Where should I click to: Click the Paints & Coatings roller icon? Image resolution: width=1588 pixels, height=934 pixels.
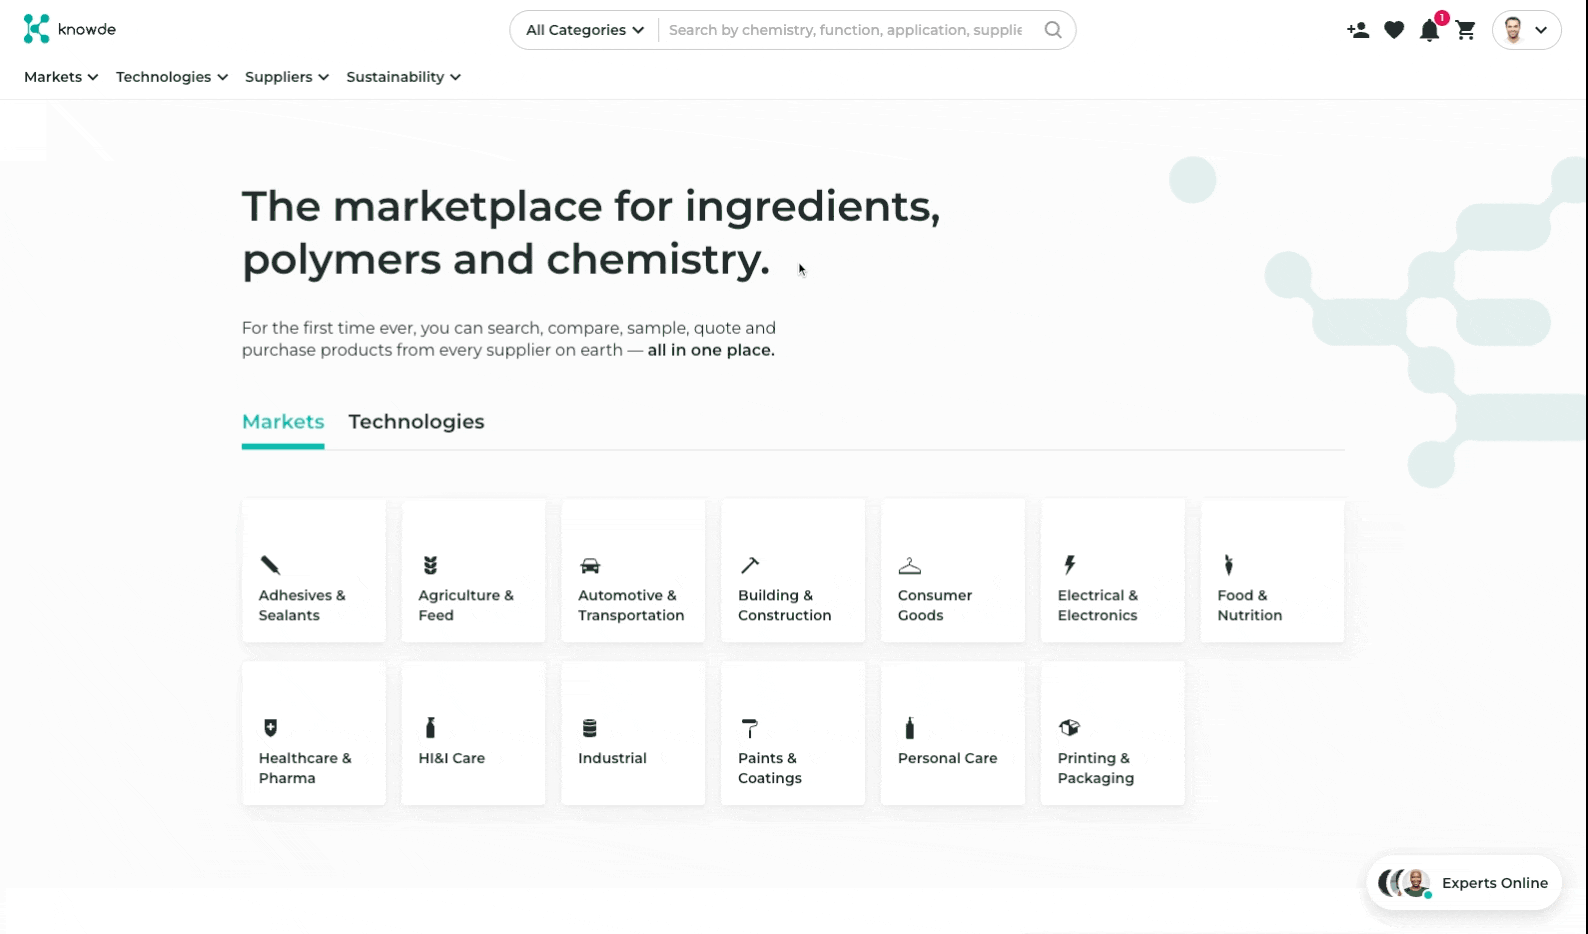click(749, 727)
